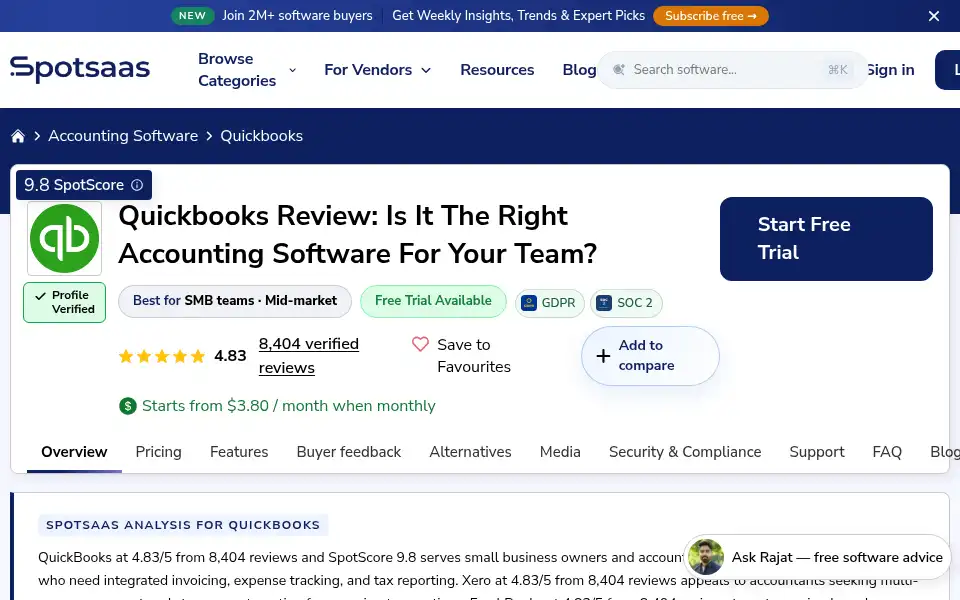
Task: Click the 4.83 rating value
Action: pos(230,356)
